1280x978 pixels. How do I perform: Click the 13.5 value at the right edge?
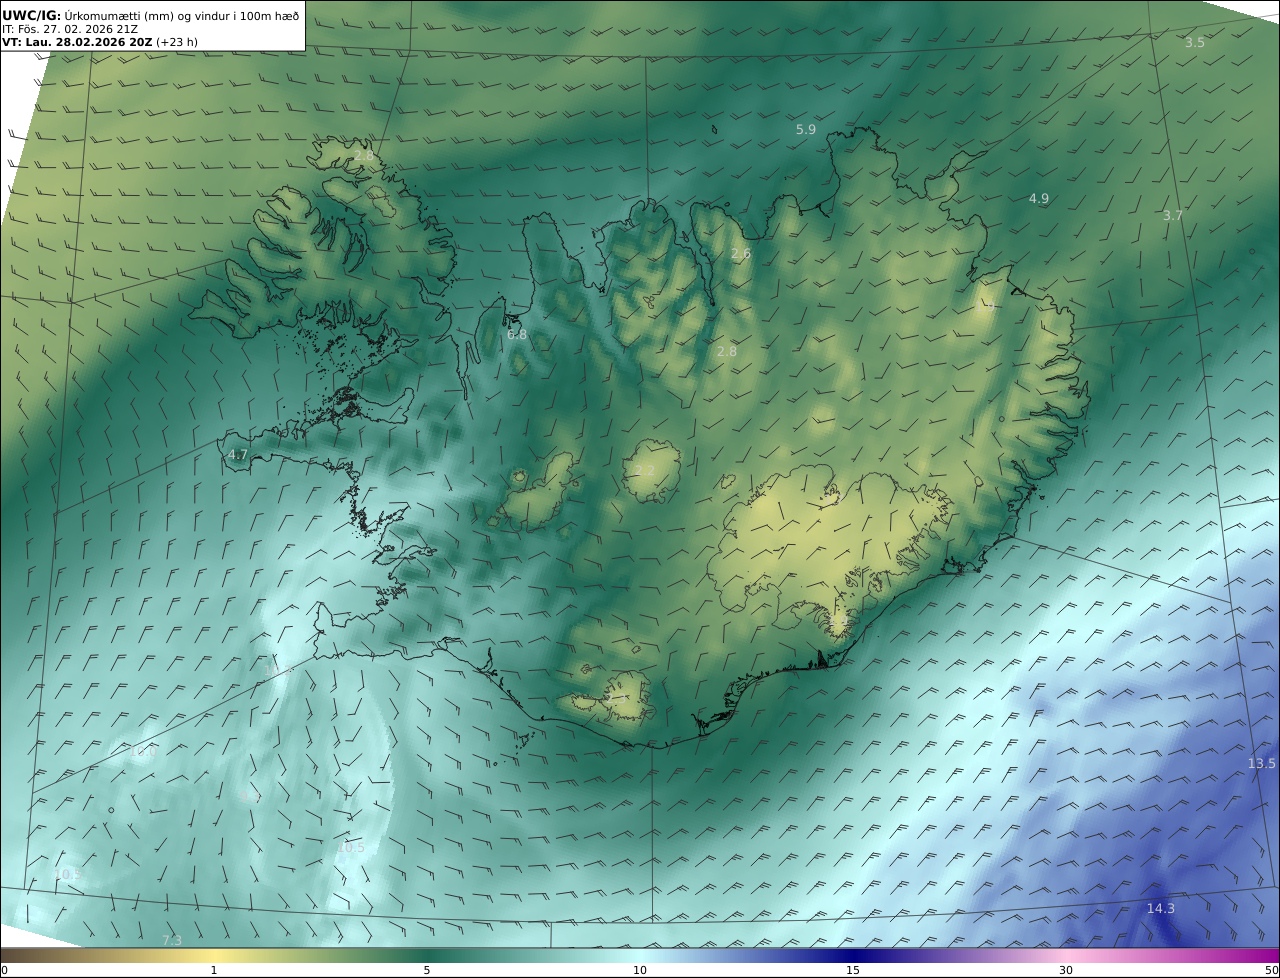click(x=1262, y=764)
